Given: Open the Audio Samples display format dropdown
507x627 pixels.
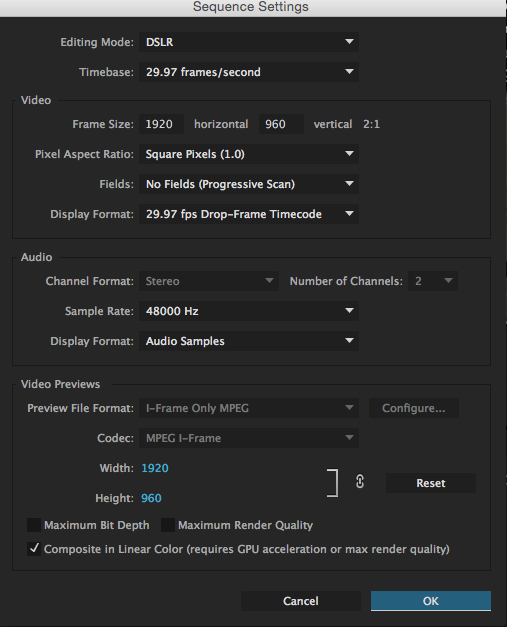Looking at the screenshot, I should pyautogui.click(x=249, y=341).
